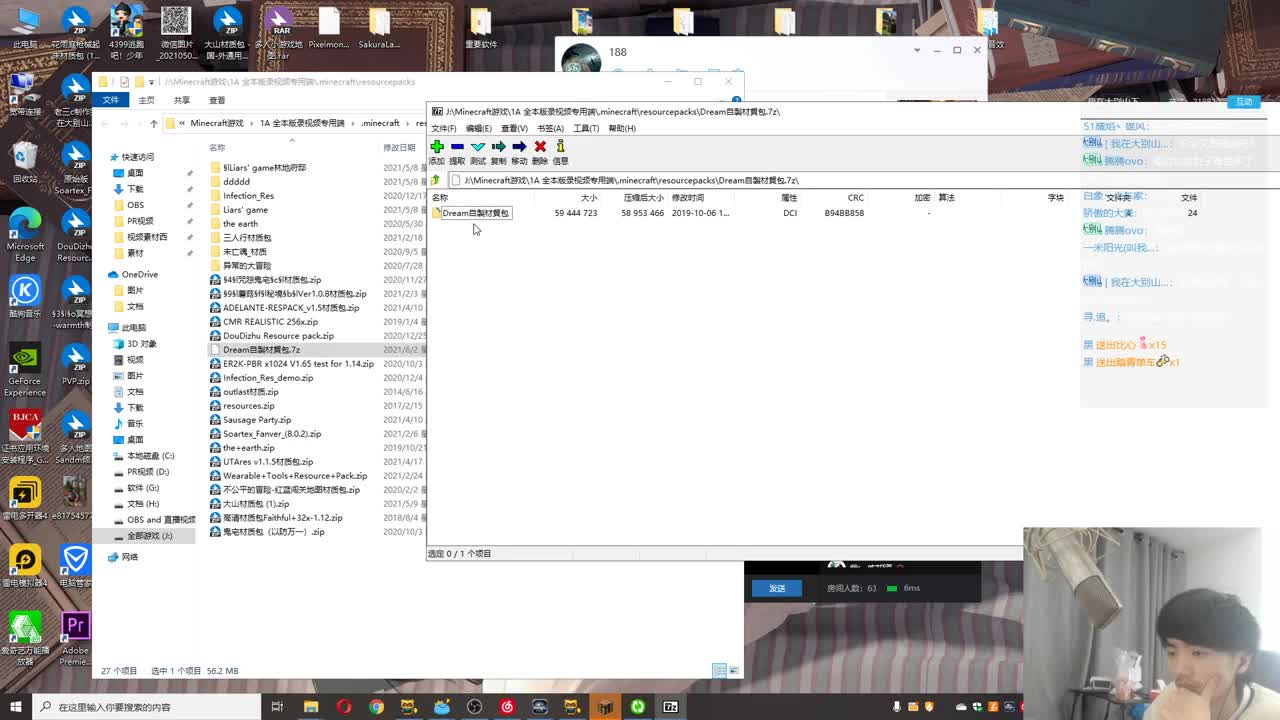
Task: Click the Move (移动) icon in 7-Zip toolbar
Action: 519,146
